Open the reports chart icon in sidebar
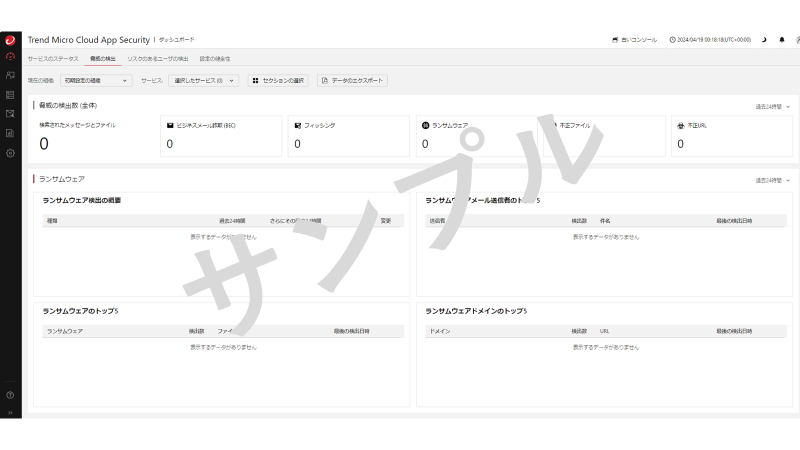 pos(10,133)
